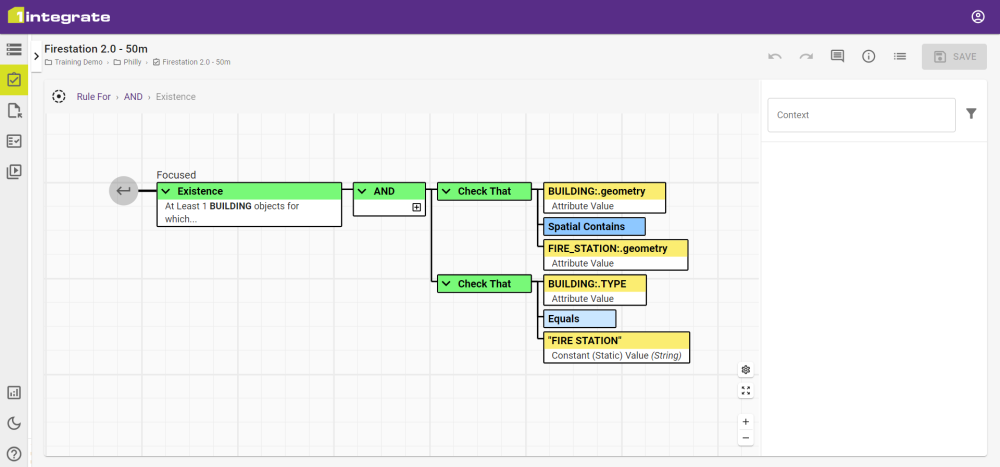
Task: Click the back arrow circle button
Action: 123,190
